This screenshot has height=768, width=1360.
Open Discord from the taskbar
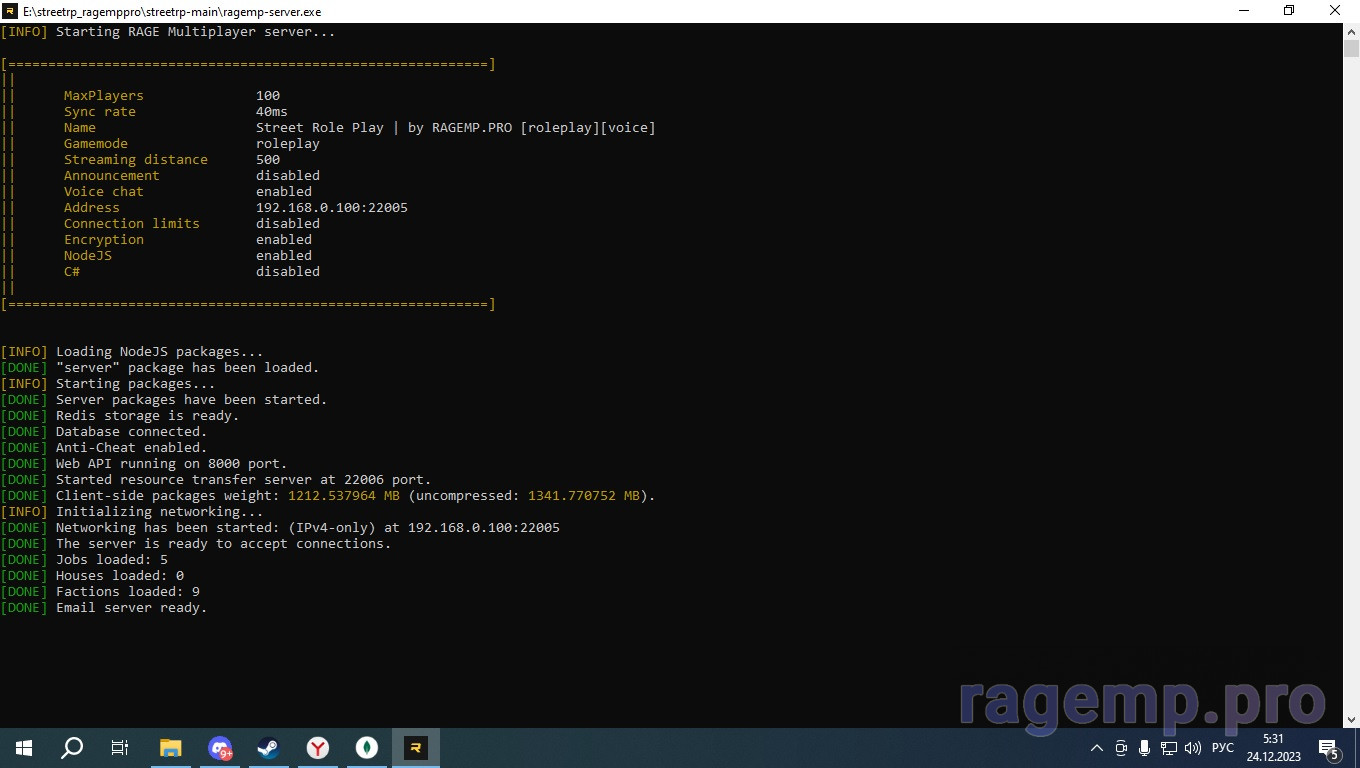[x=220, y=748]
